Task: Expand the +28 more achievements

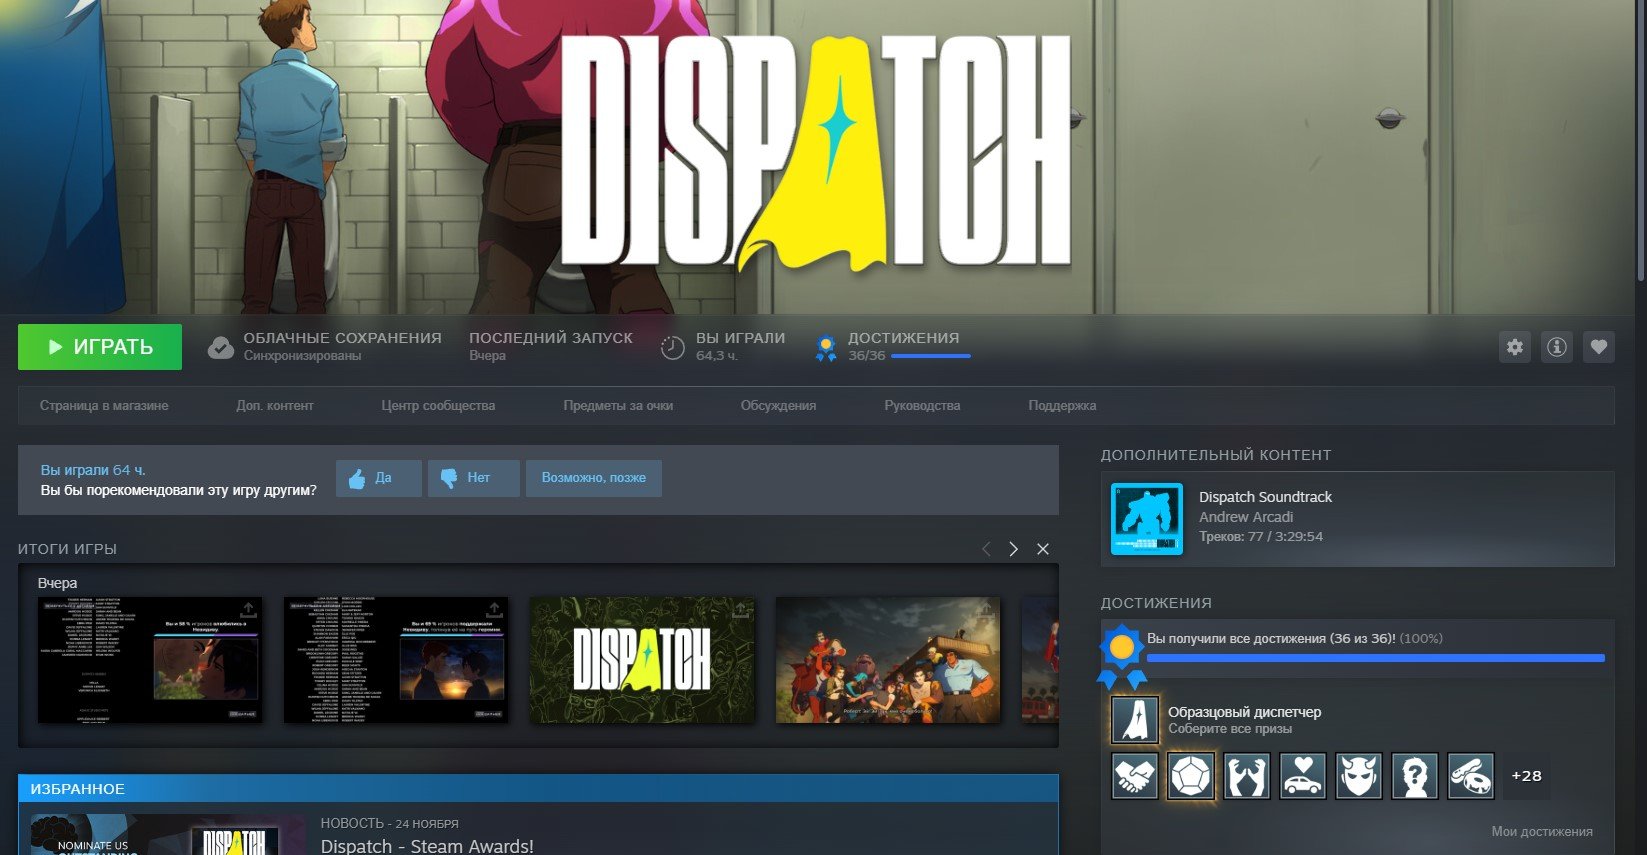Action: pyautogui.click(x=1526, y=776)
